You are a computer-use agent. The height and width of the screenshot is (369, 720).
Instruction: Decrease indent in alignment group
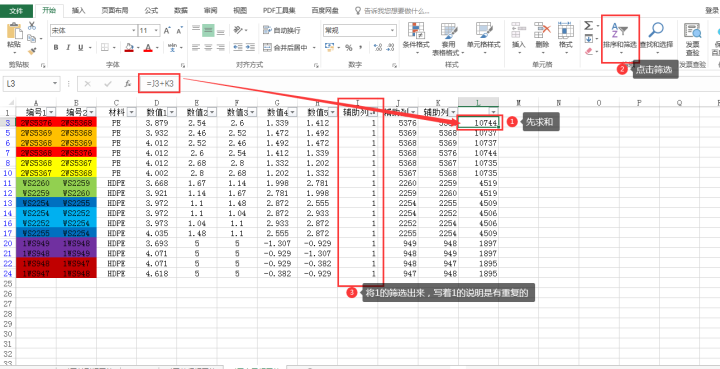point(238,47)
